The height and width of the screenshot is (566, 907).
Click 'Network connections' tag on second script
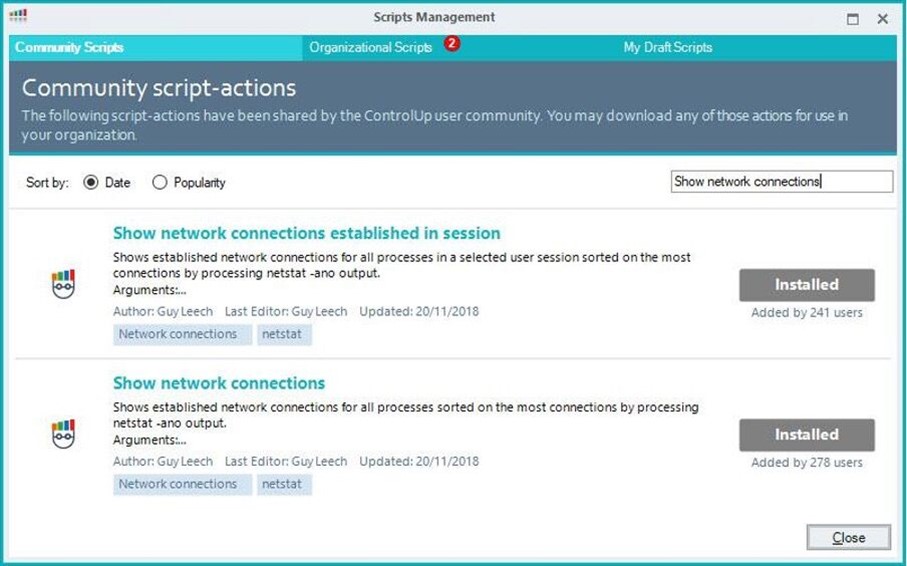(182, 484)
